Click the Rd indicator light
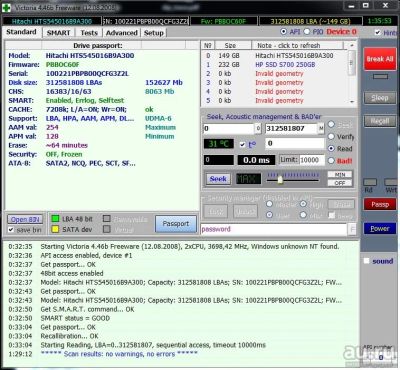 pyautogui.click(x=370, y=182)
